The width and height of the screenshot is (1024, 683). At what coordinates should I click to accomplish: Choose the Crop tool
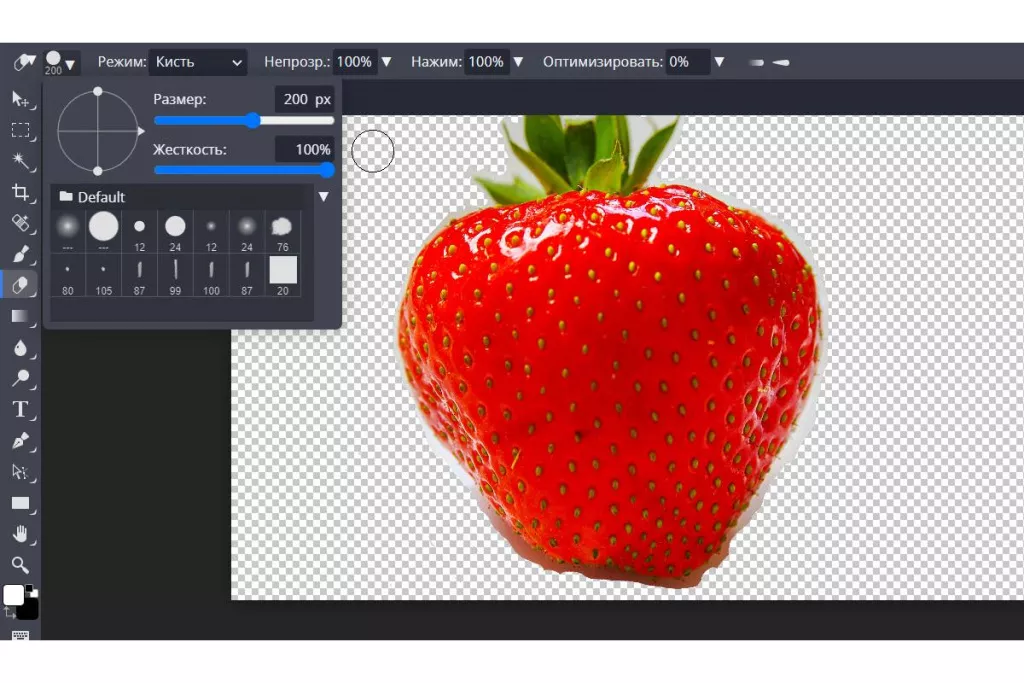(20, 192)
